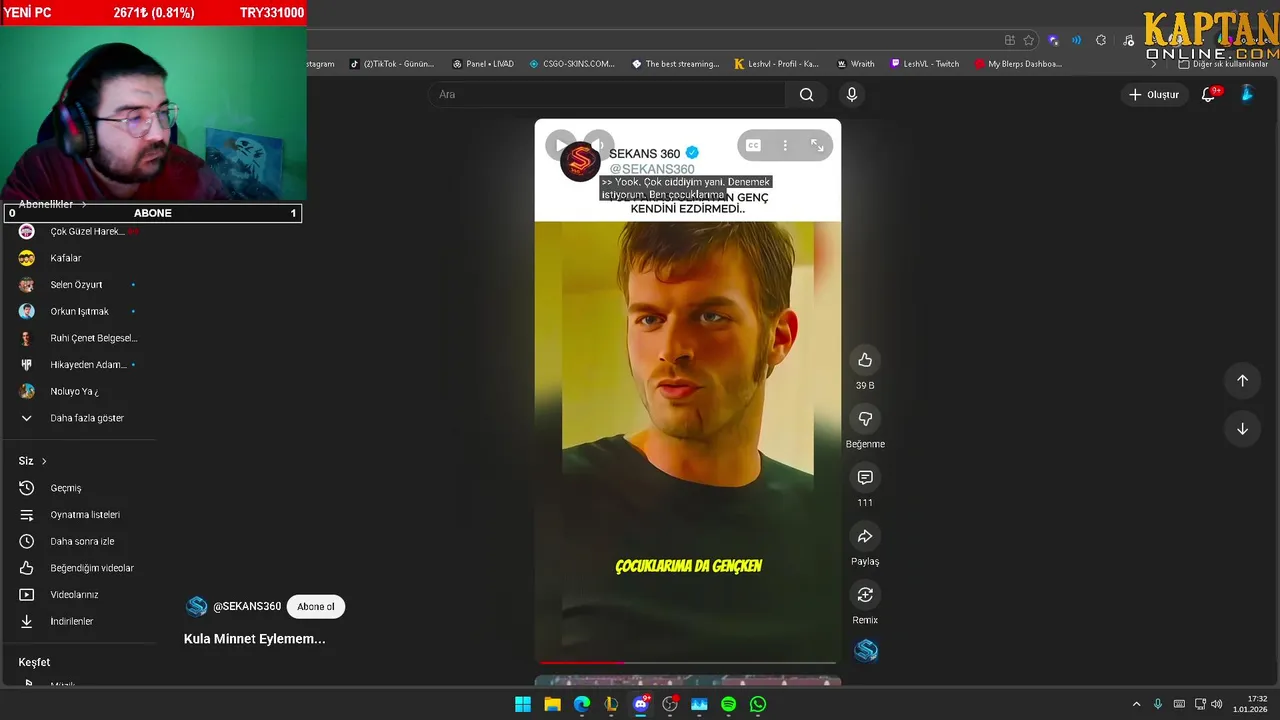Open the My Blerps Dashboard bookmark
This screenshot has width=1280, height=720.
(x=1018, y=64)
